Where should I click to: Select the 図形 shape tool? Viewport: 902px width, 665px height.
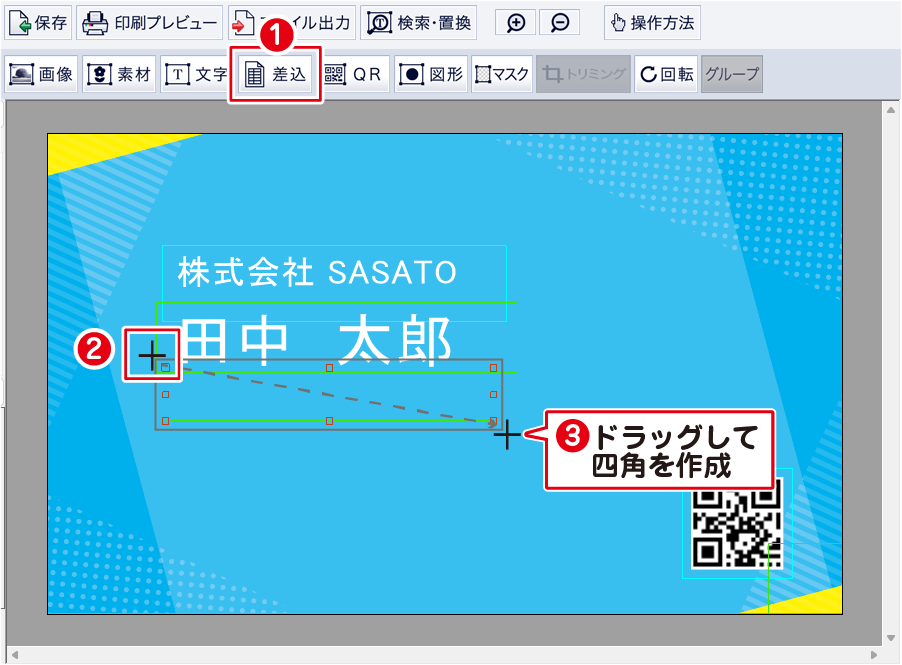coord(431,74)
